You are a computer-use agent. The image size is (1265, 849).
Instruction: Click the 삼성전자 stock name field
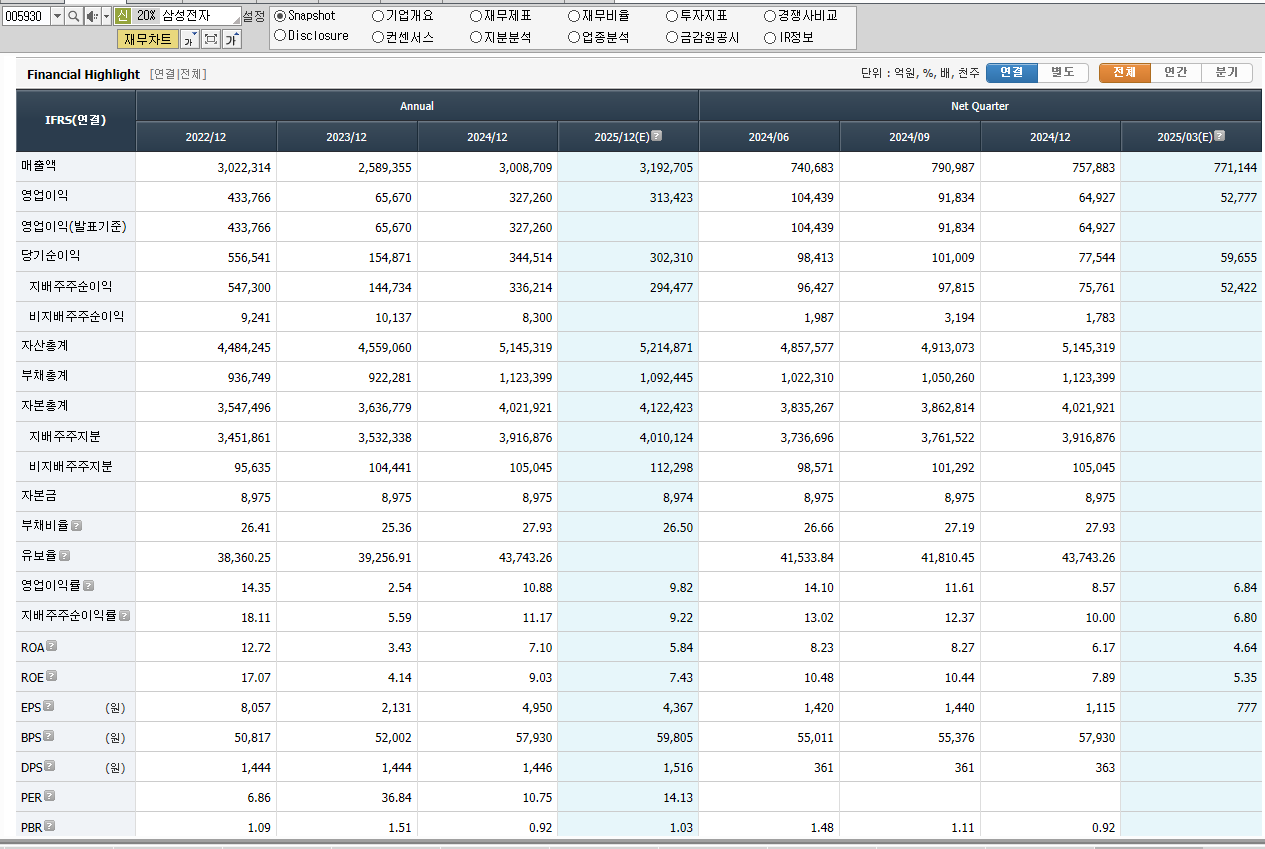coord(200,16)
